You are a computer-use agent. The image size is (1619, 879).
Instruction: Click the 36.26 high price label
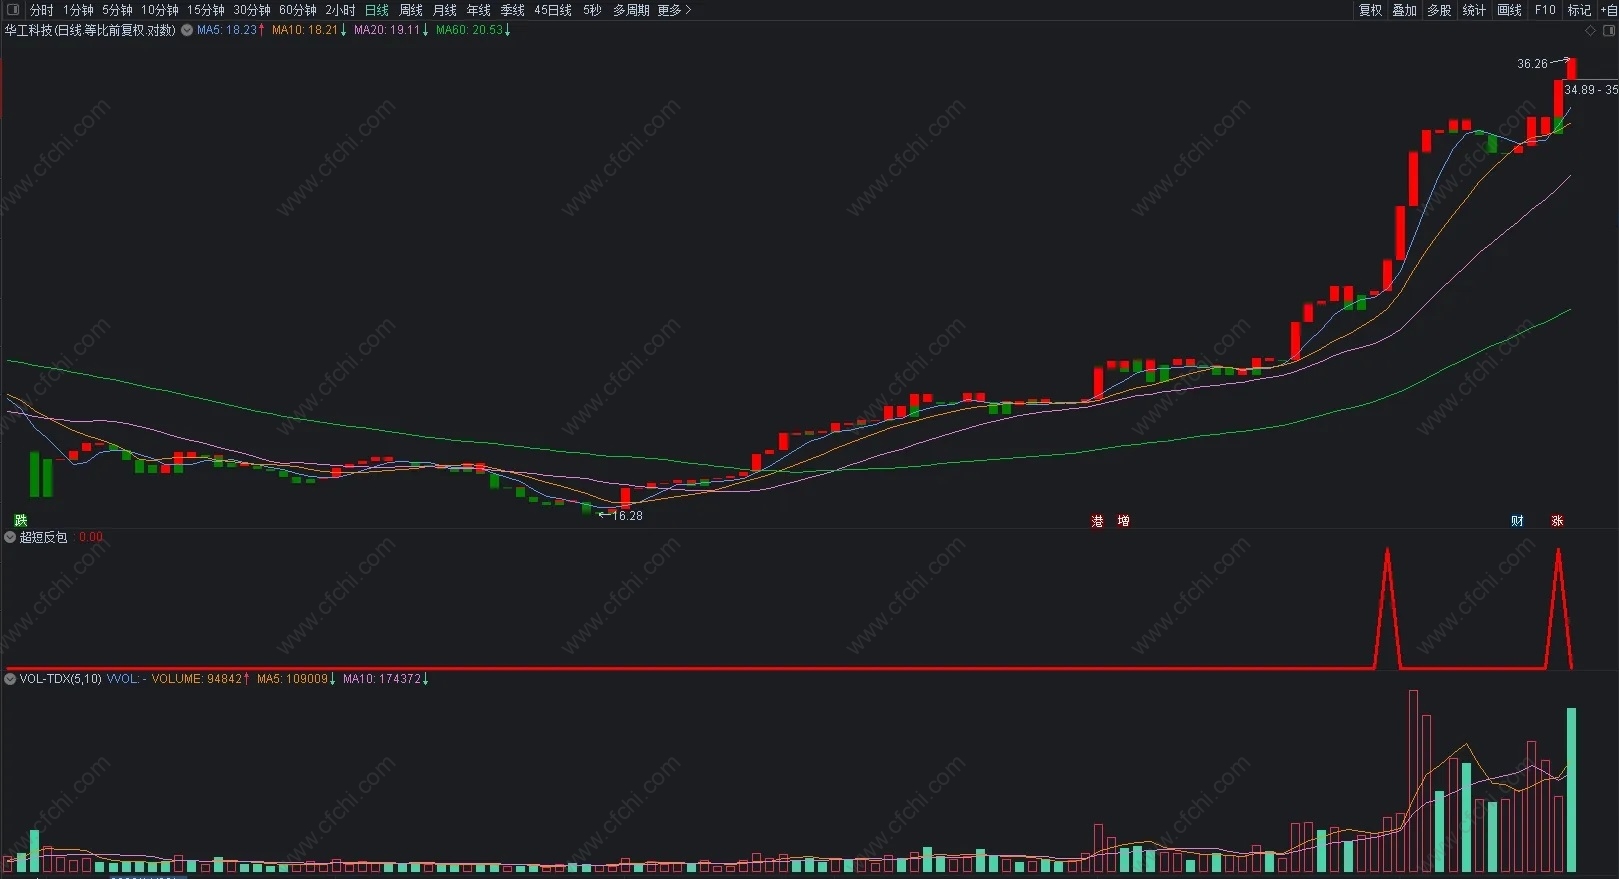click(1532, 64)
